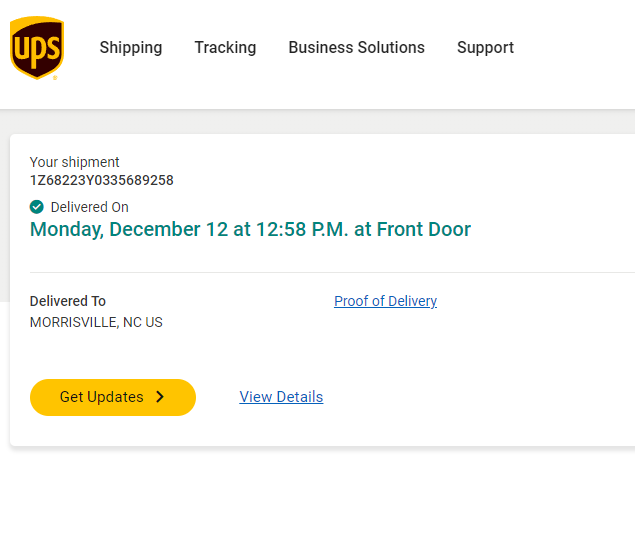Screen dimensions: 635x550
Task: Open the Support menu
Action: [x=485, y=48]
